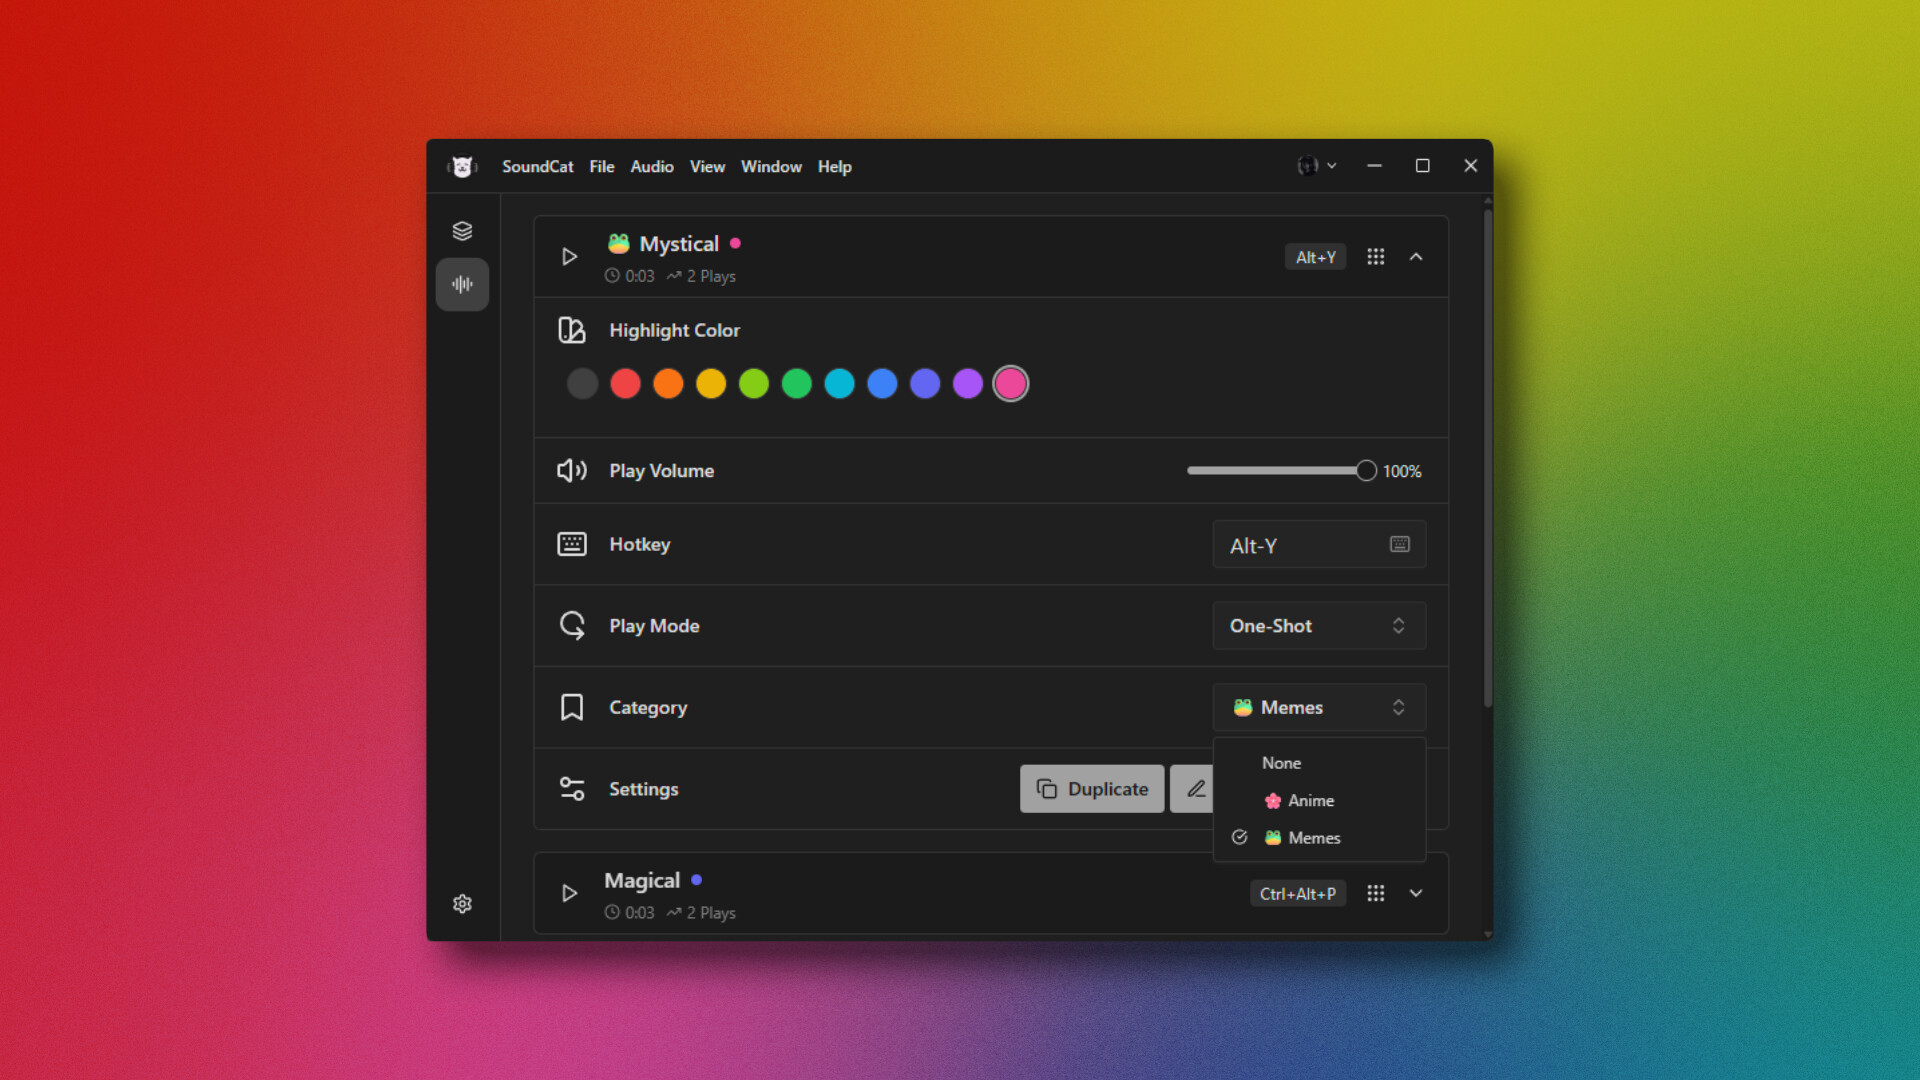Play the Magical sound
Viewport: 1920px width, 1080px height.
click(x=569, y=893)
